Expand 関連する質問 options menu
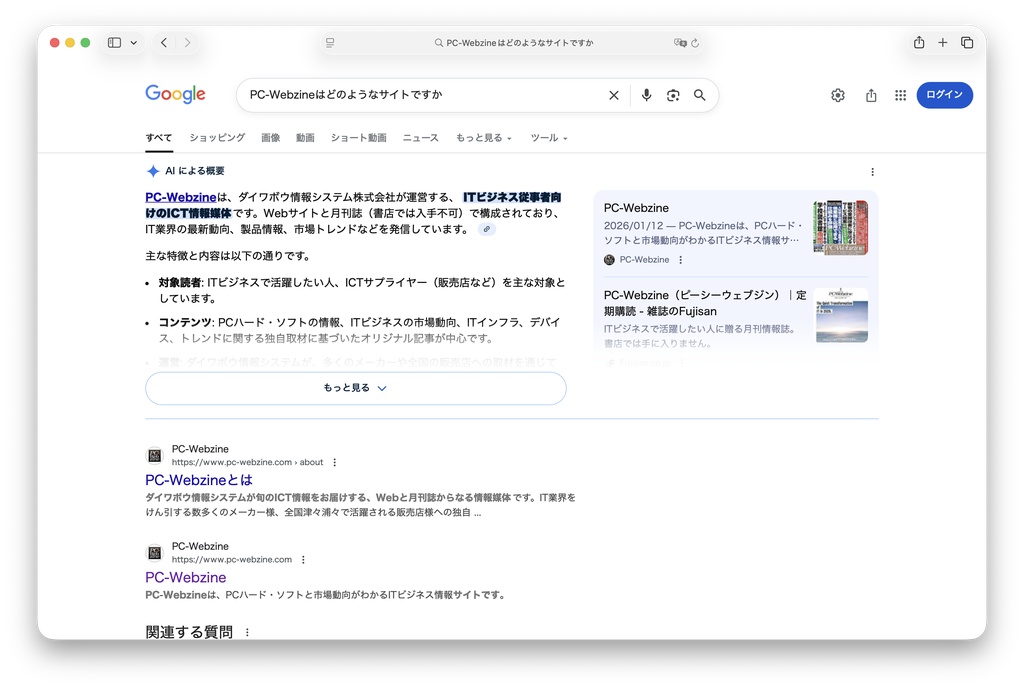 click(x=247, y=632)
